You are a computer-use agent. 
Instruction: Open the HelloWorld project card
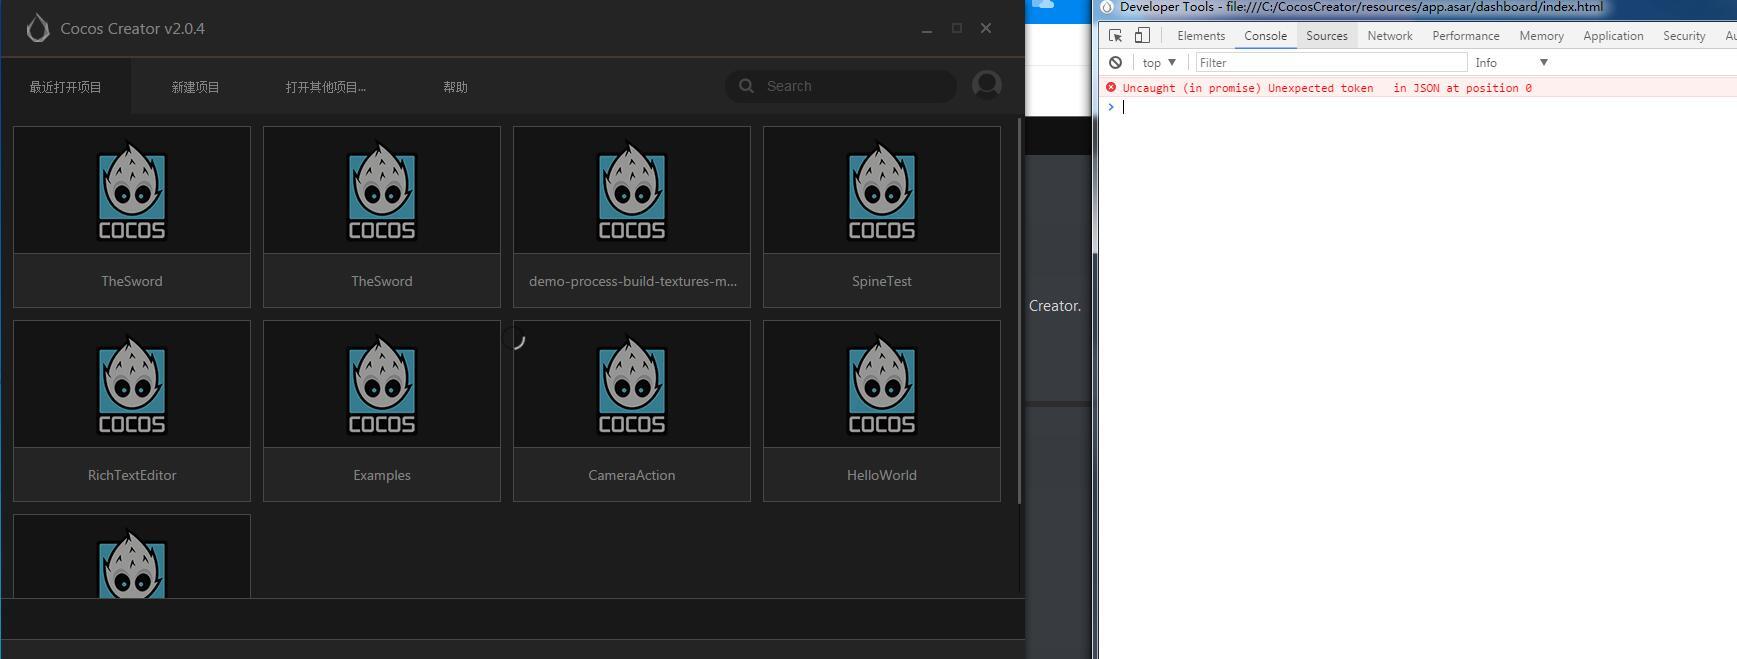point(882,411)
